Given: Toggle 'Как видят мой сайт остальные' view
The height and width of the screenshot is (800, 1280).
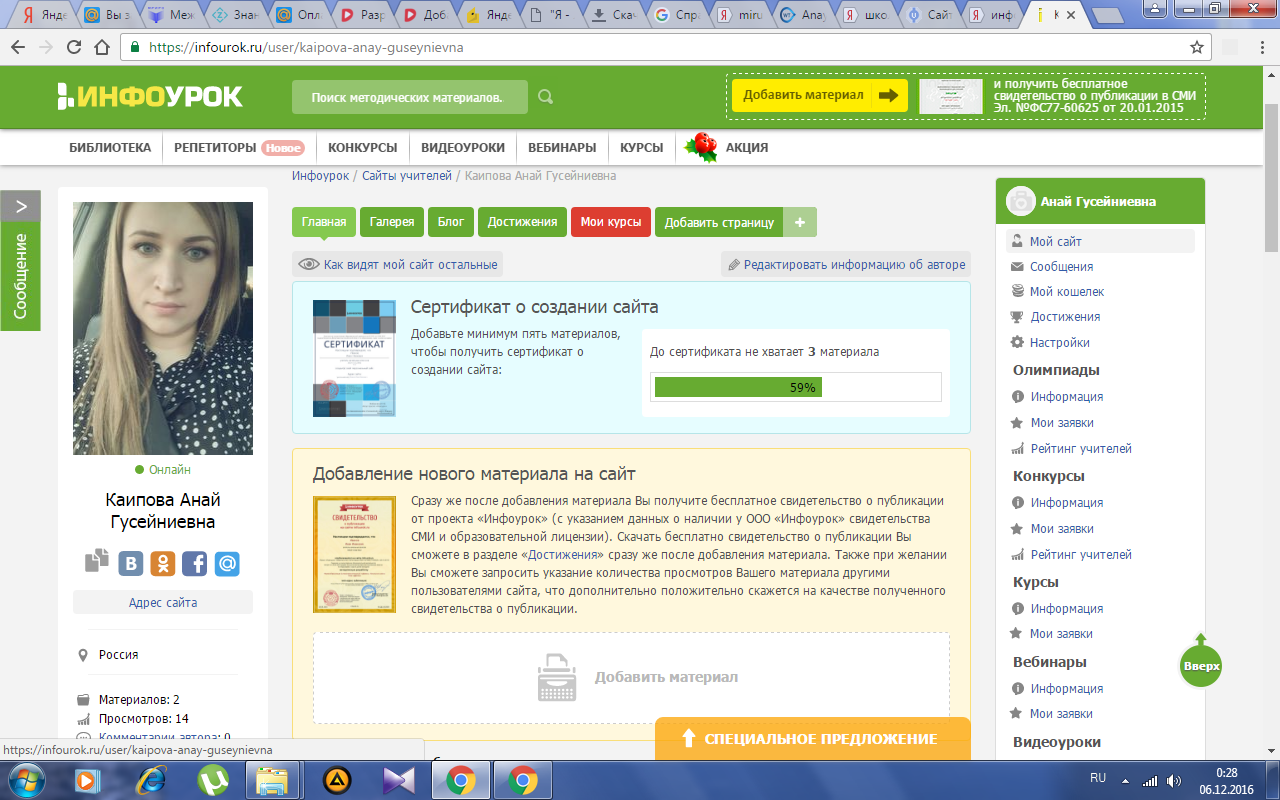Looking at the screenshot, I should pyautogui.click(x=398, y=264).
